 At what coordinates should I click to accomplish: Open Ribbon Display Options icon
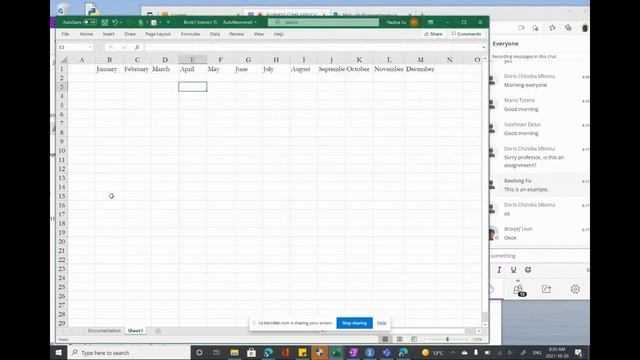tap(431, 22)
